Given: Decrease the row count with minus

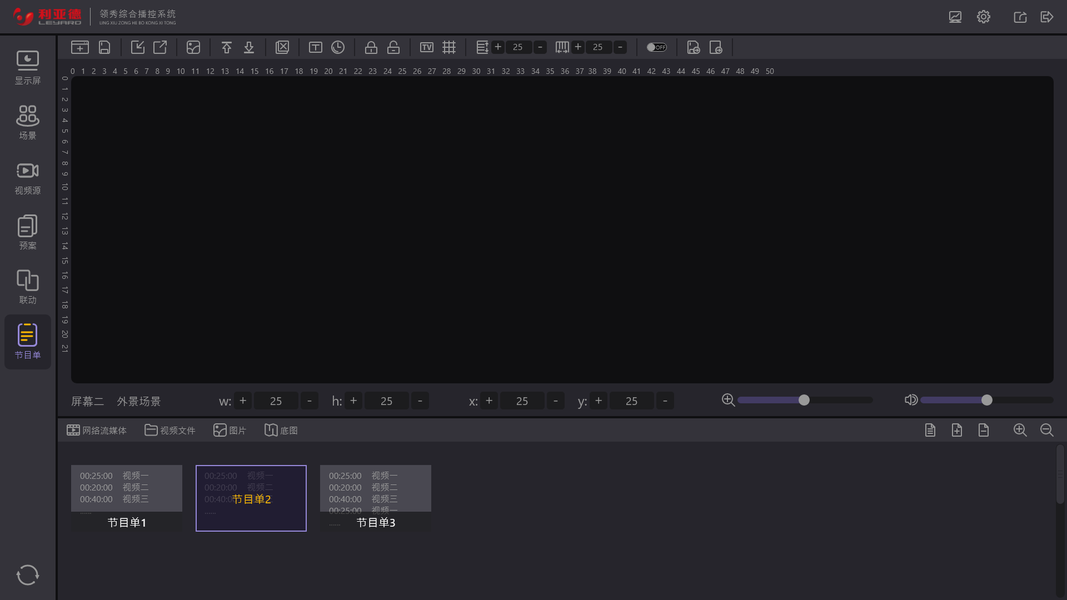Looking at the screenshot, I should pos(540,47).
